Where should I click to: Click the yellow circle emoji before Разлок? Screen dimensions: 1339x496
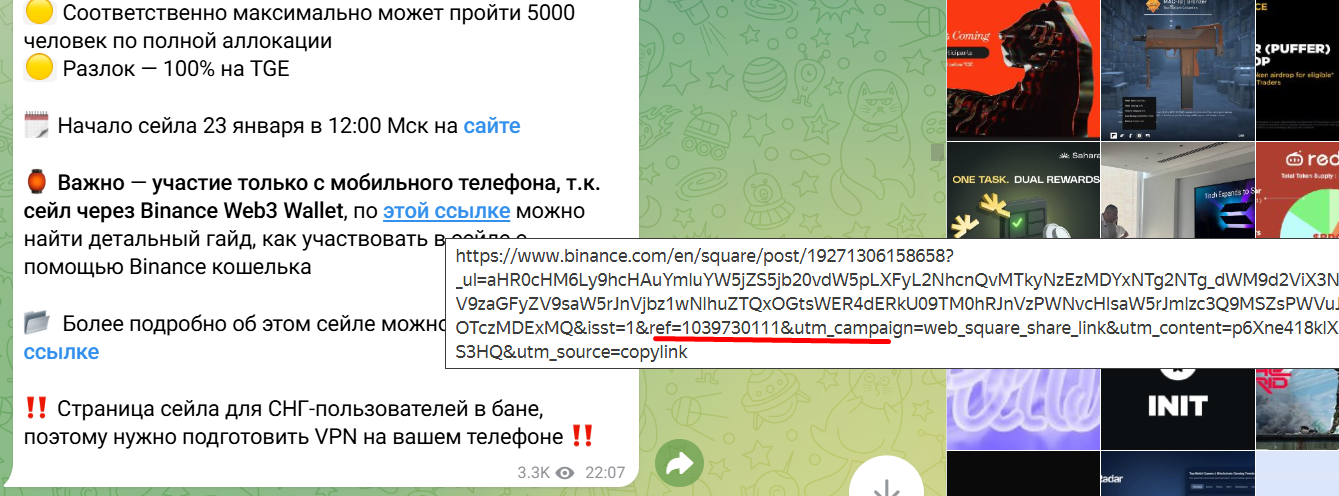pos(38,69)
